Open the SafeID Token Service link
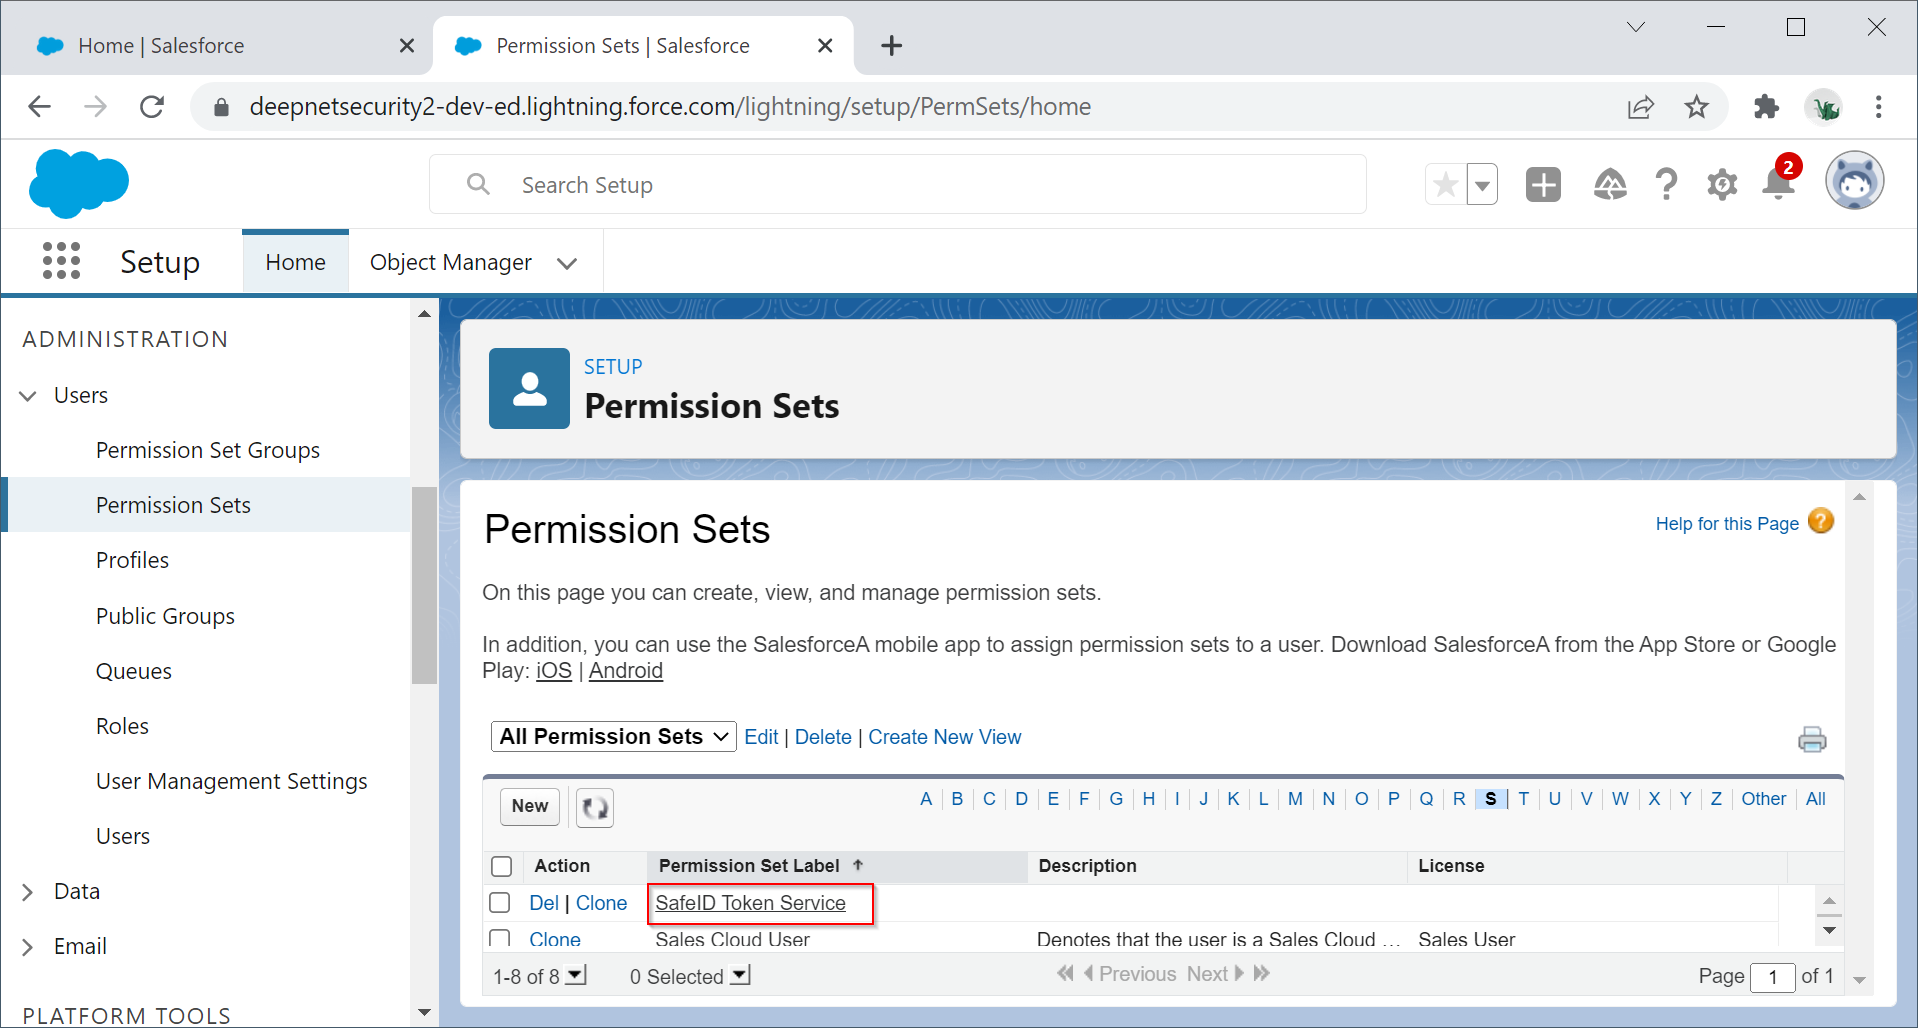1918x1028 pixels. (x=750, y=903)
